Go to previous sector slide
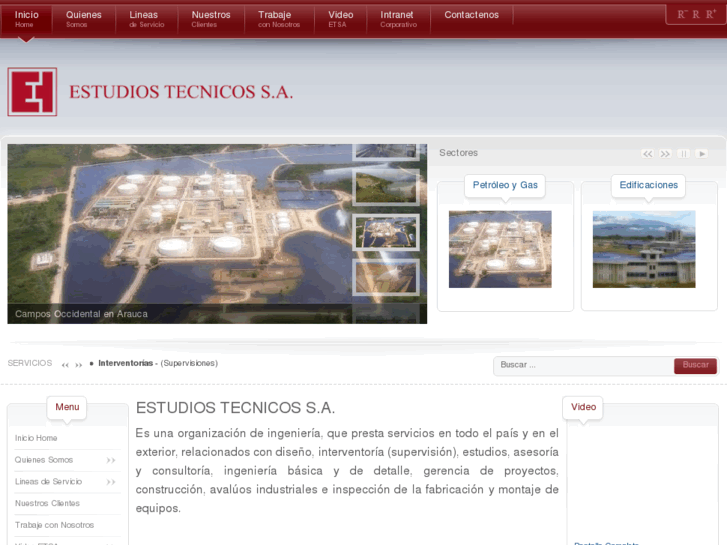This screenshot has width=727, height=545. coord(648,154)
